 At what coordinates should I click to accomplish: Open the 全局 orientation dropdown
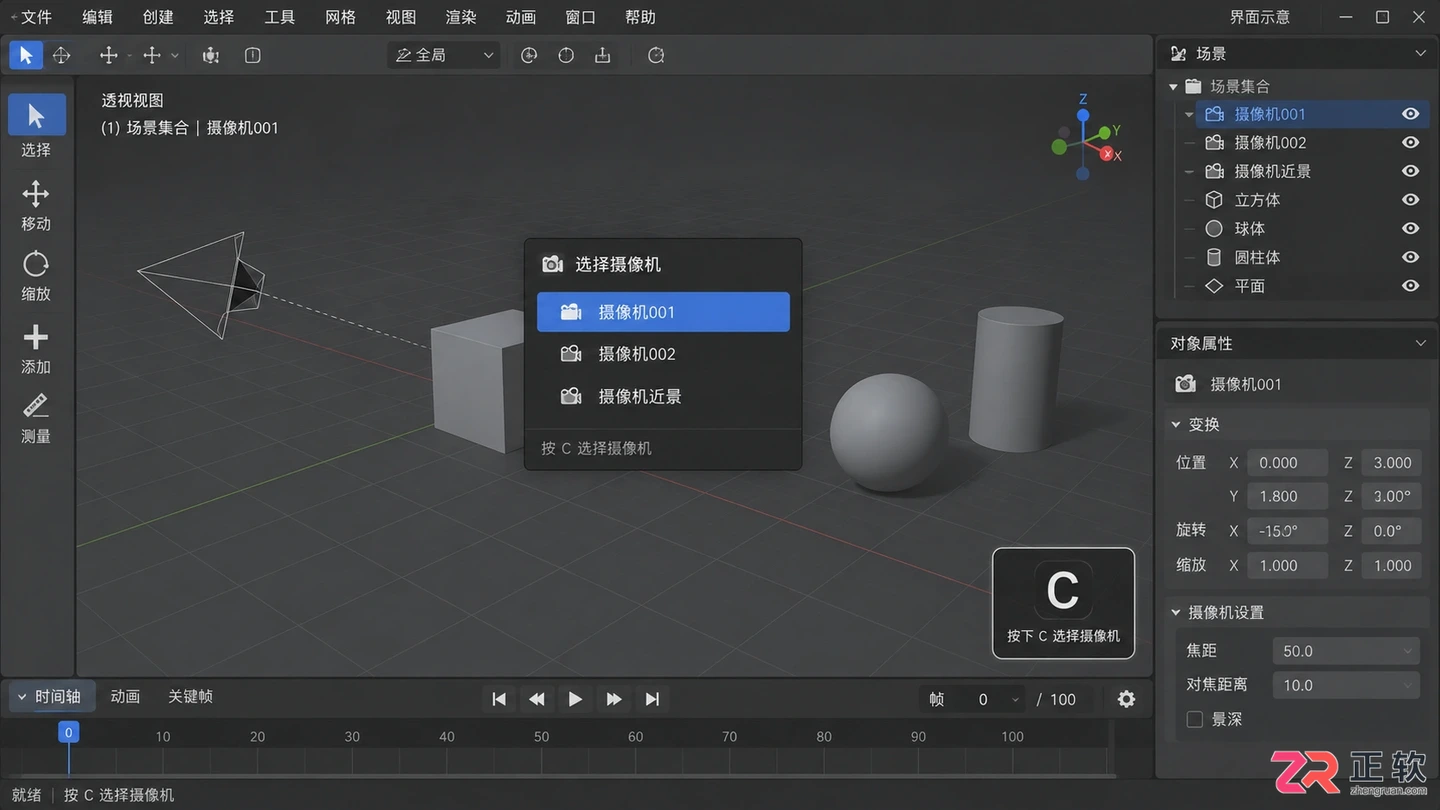(x=443, y=55)
